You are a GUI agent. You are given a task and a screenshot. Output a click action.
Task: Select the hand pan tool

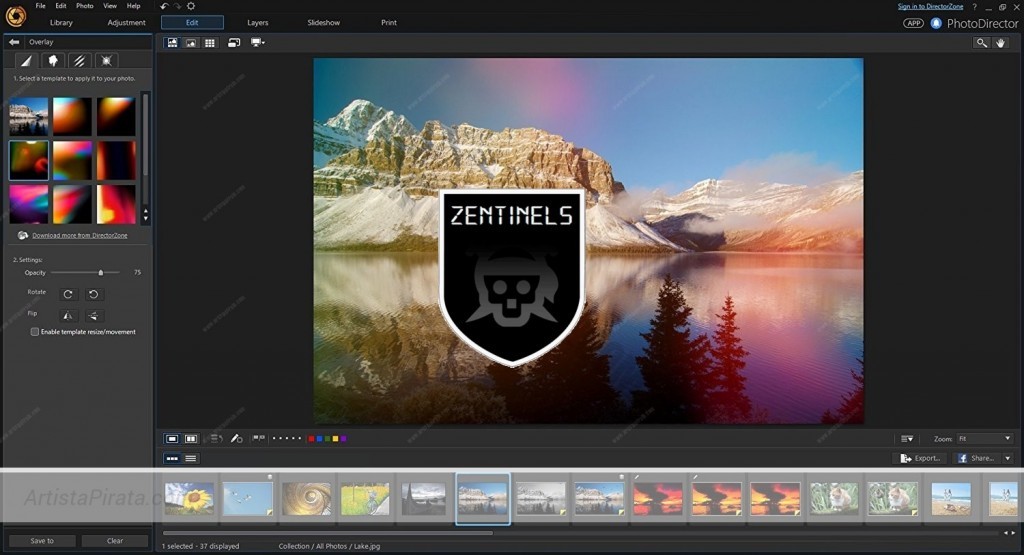[1002, 43]
